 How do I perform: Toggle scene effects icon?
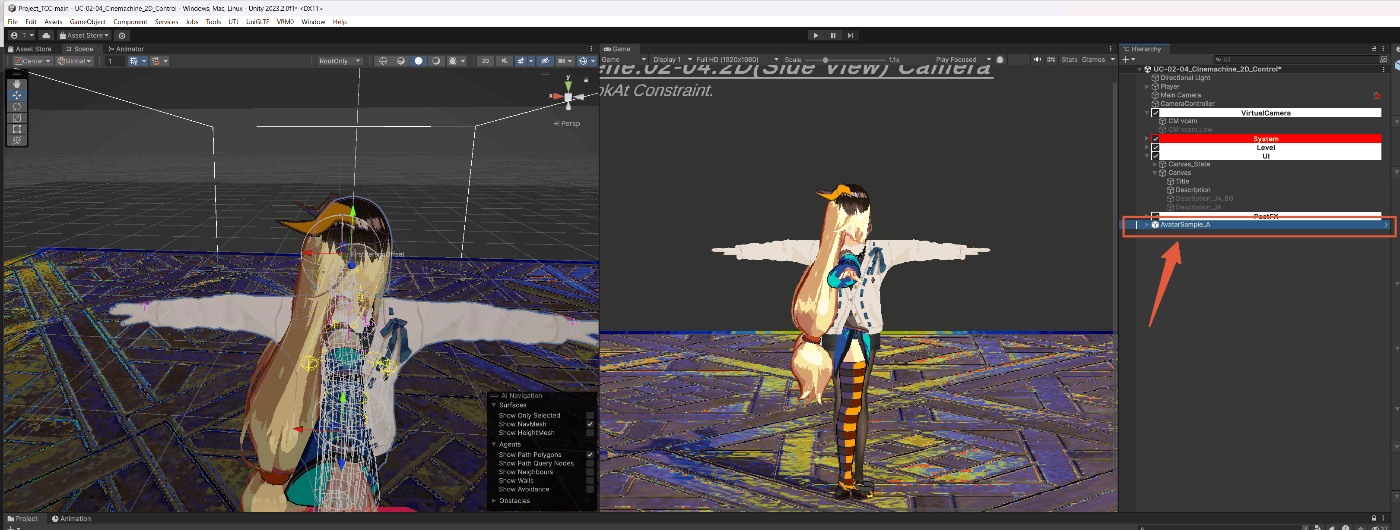pos(521,61)
